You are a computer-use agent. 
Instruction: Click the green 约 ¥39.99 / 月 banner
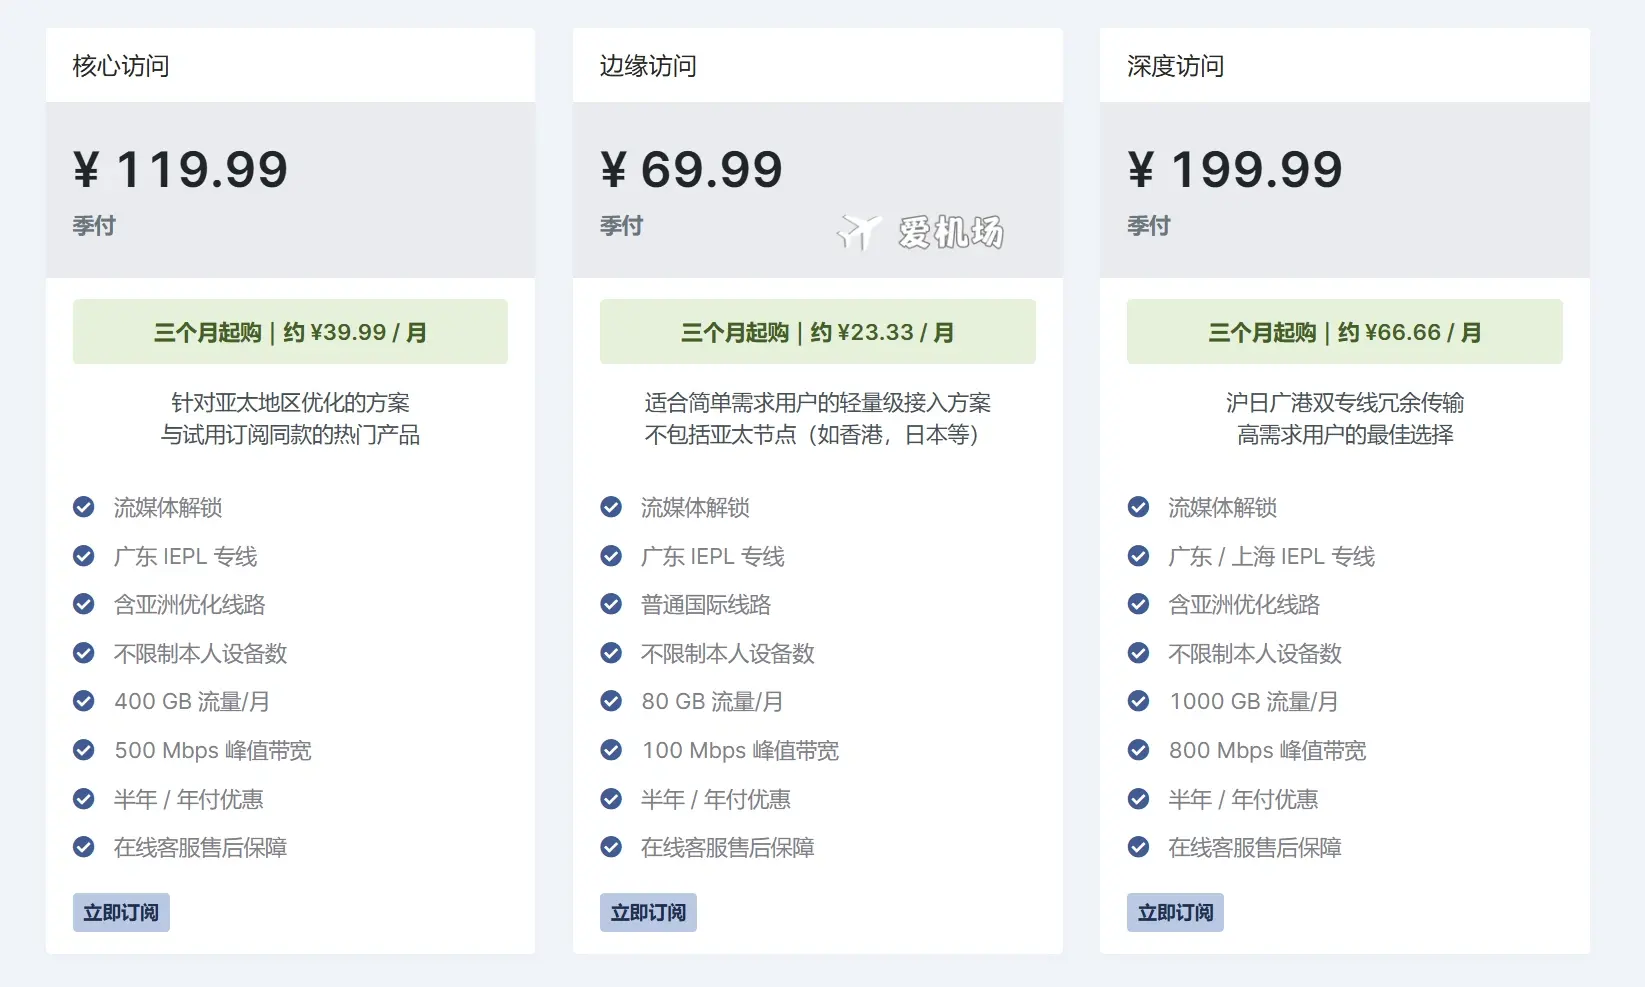click(x=290, y=332)
